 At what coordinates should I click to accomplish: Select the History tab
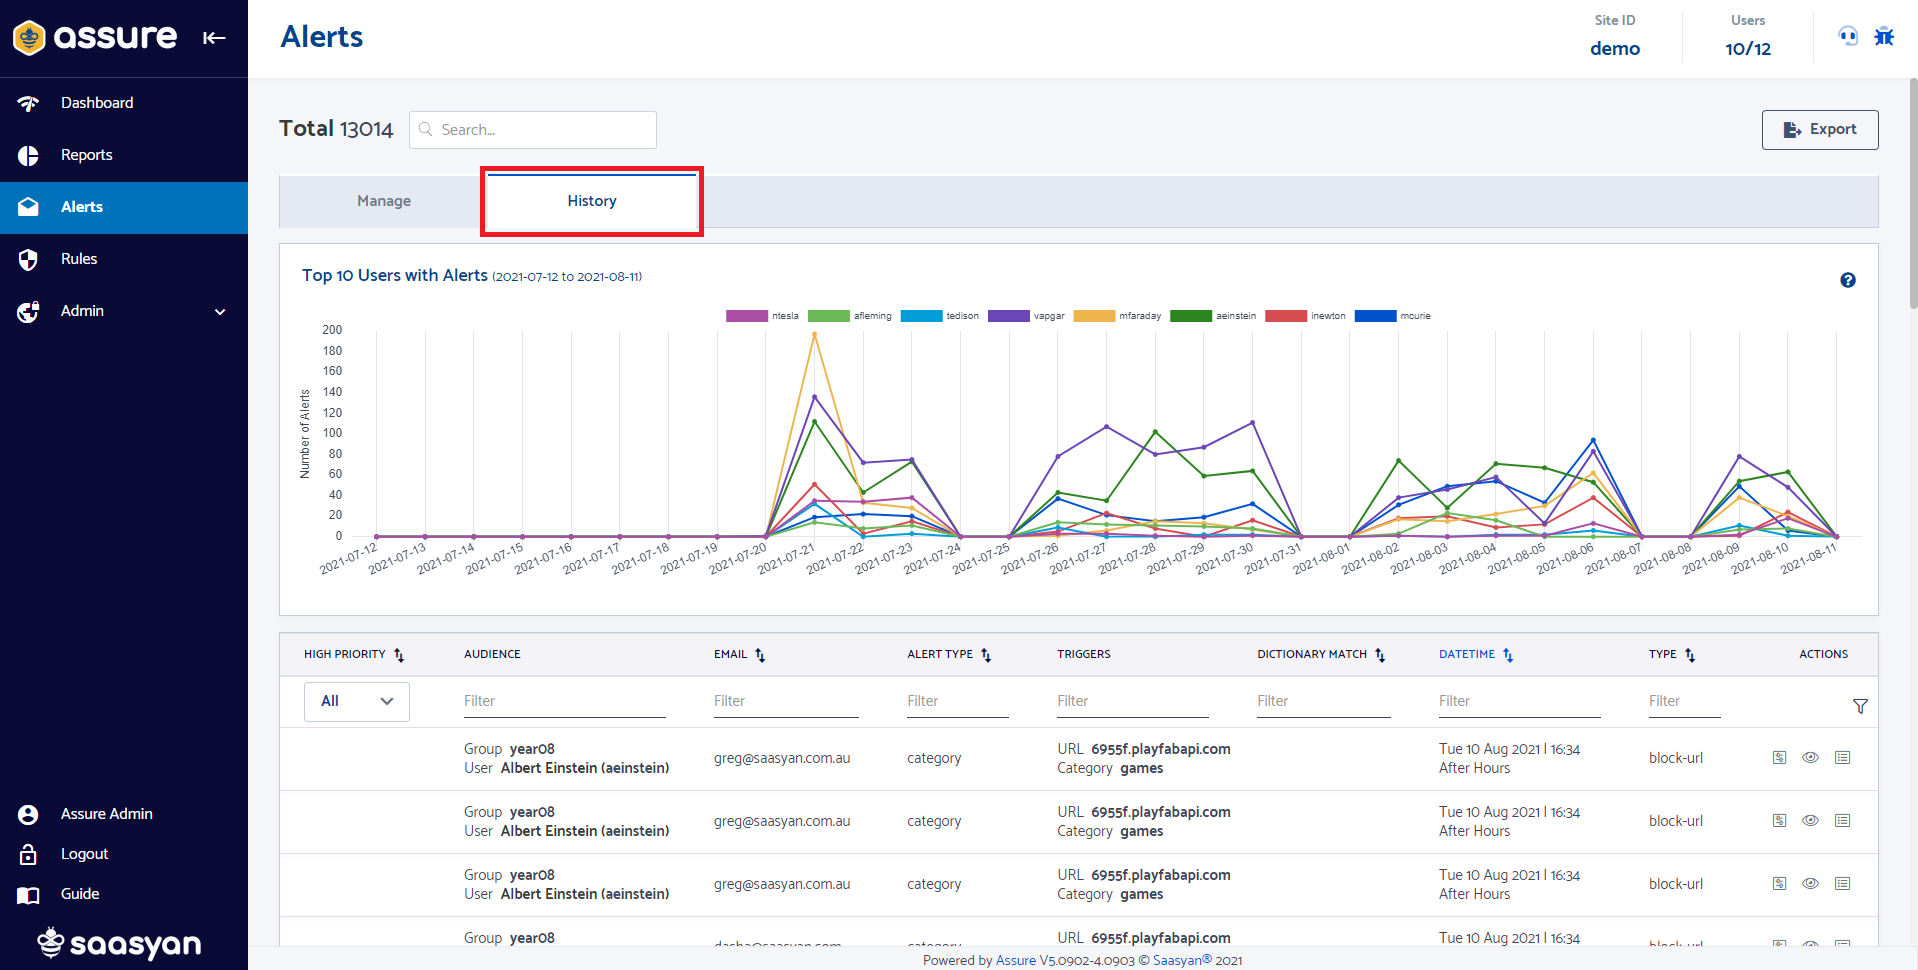592,201
